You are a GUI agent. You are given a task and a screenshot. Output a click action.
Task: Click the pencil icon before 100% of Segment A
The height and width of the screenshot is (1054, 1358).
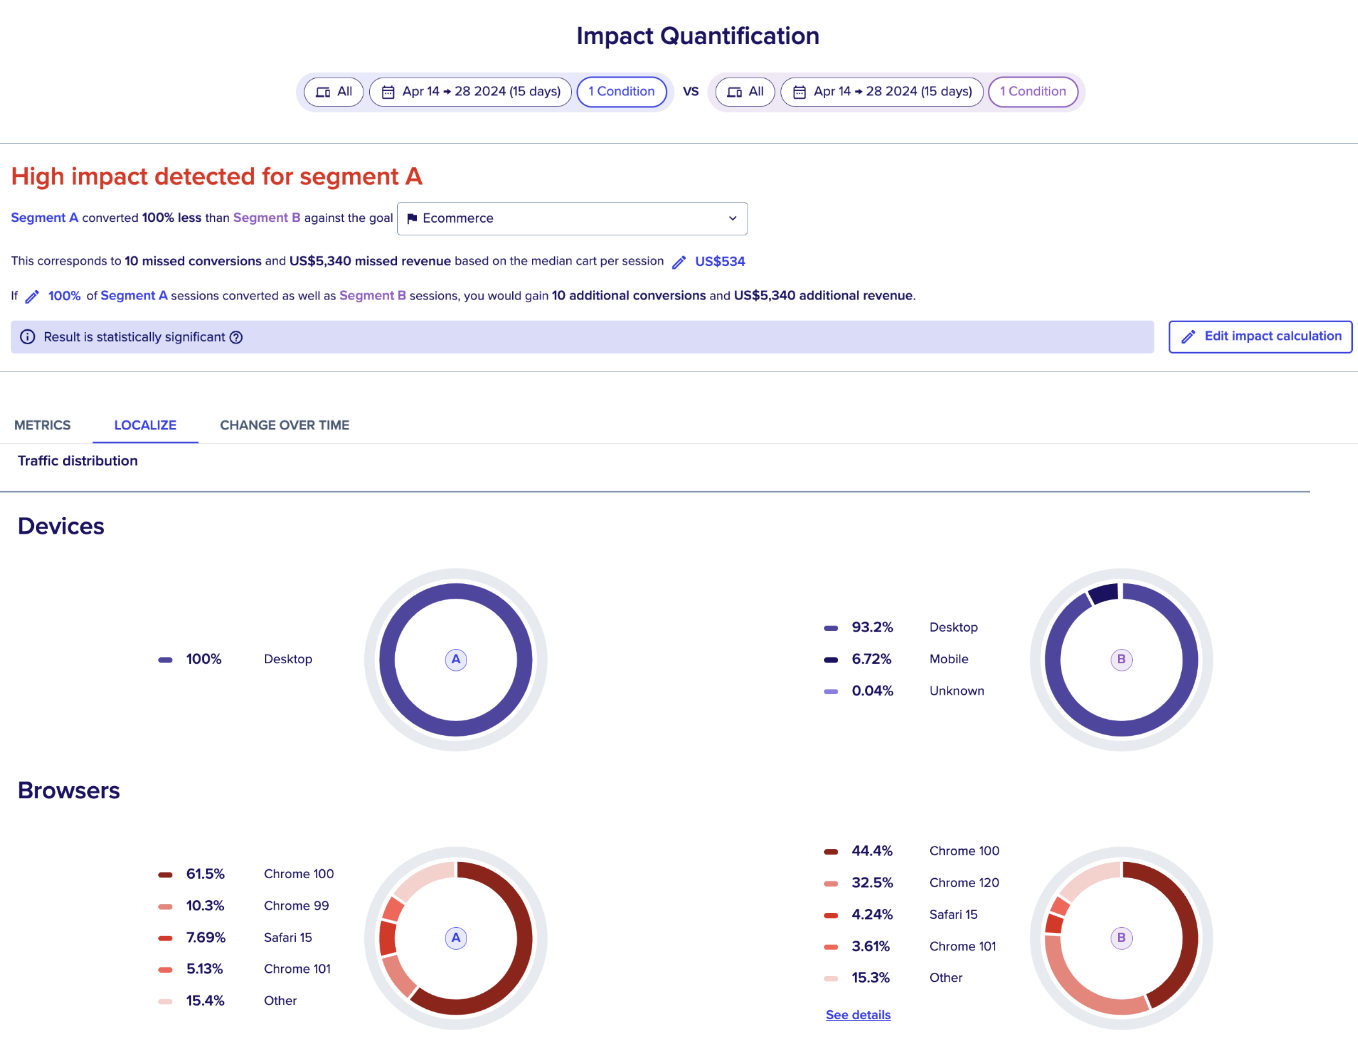32,296
